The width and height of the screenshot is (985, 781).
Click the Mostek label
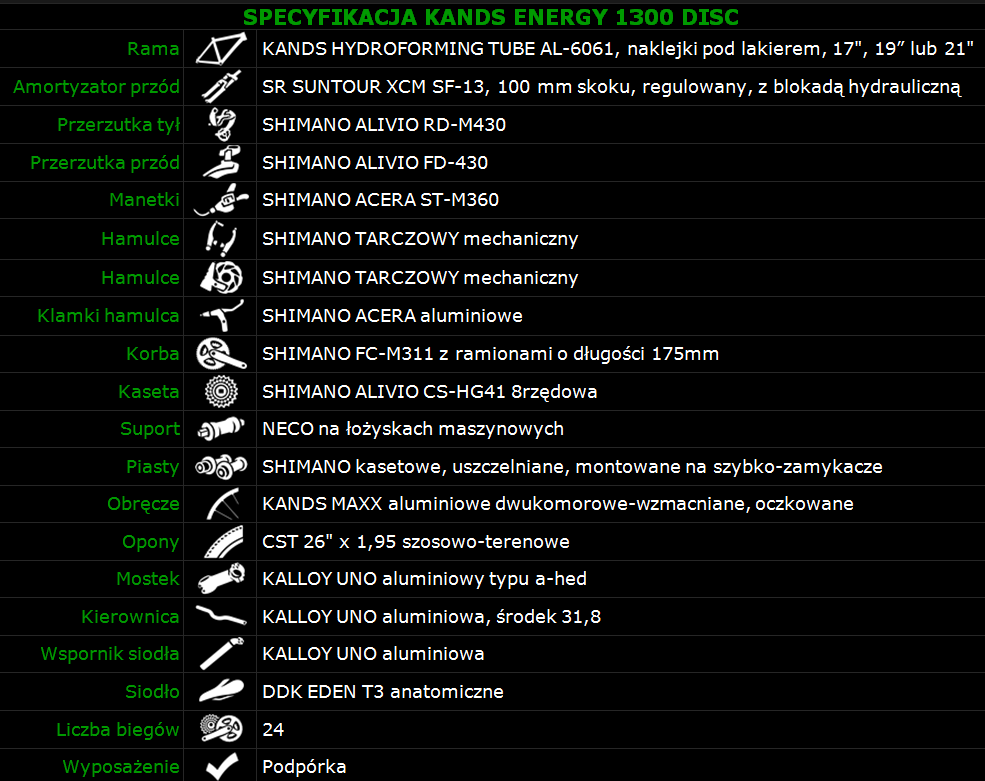[148, 579]
